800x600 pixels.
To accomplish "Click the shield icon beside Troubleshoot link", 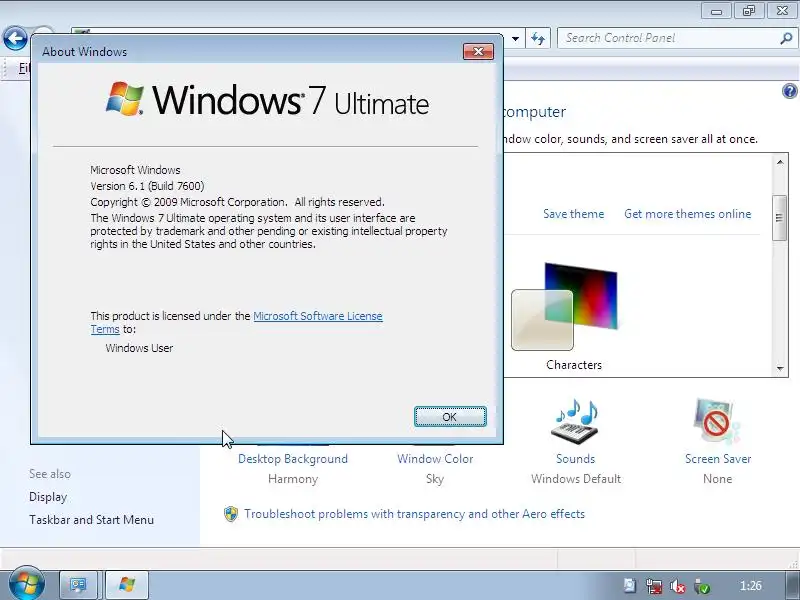I will [231, 514].
